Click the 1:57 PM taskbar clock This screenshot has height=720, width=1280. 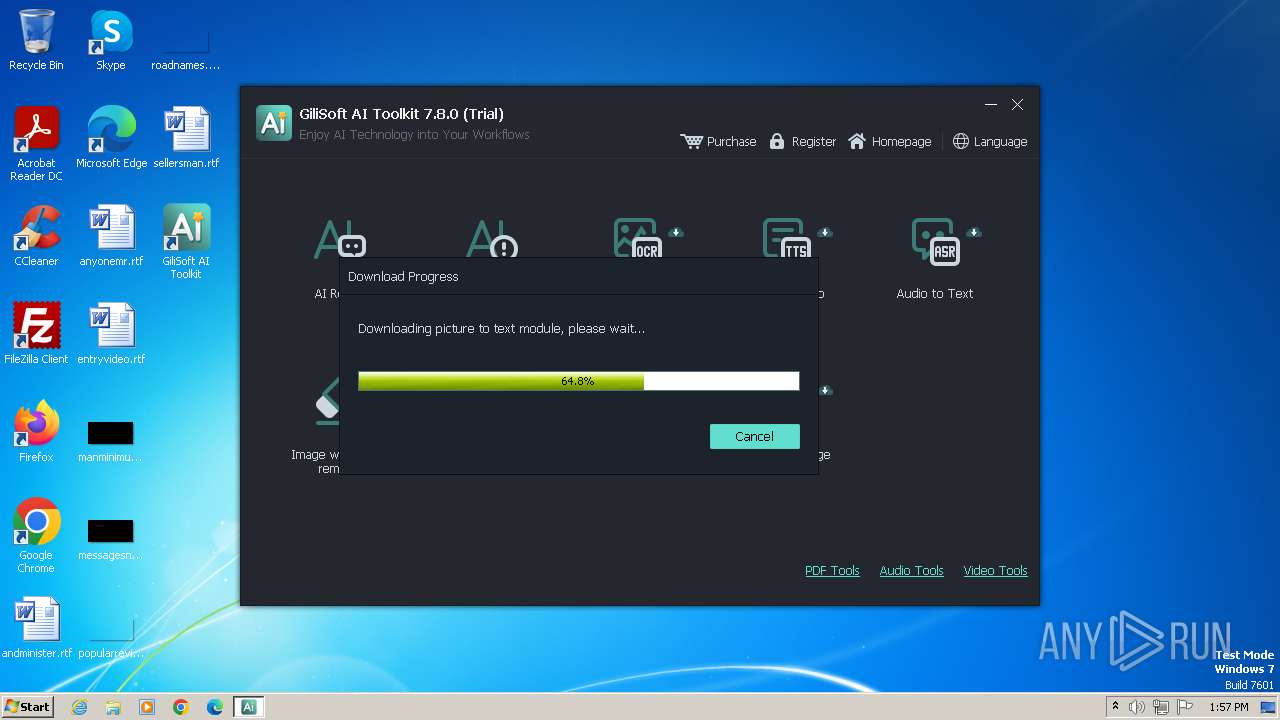[1228, 707]
